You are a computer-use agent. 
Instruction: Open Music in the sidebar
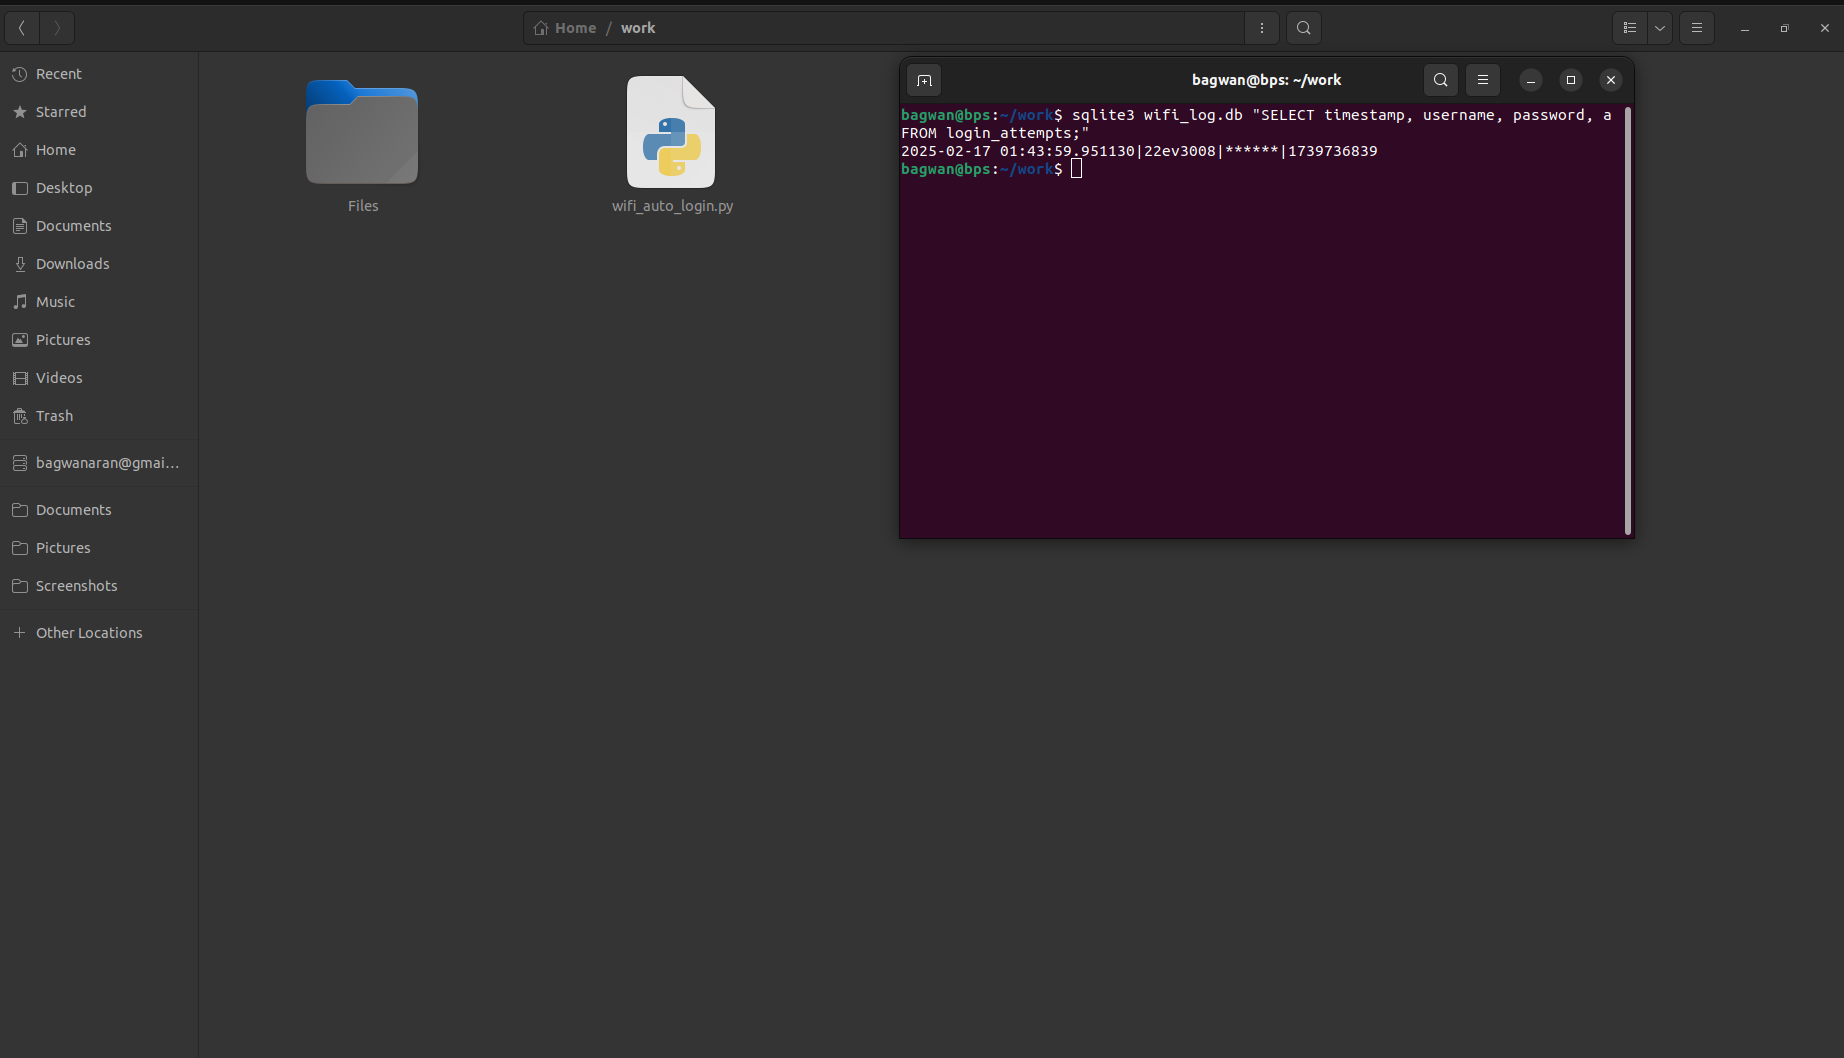point(99,302)
